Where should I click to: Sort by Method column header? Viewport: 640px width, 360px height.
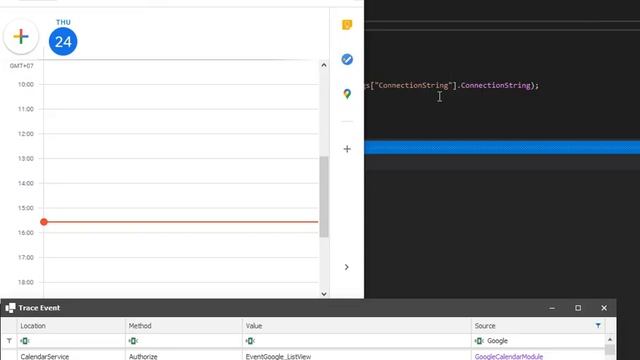(x=184, y=326)
